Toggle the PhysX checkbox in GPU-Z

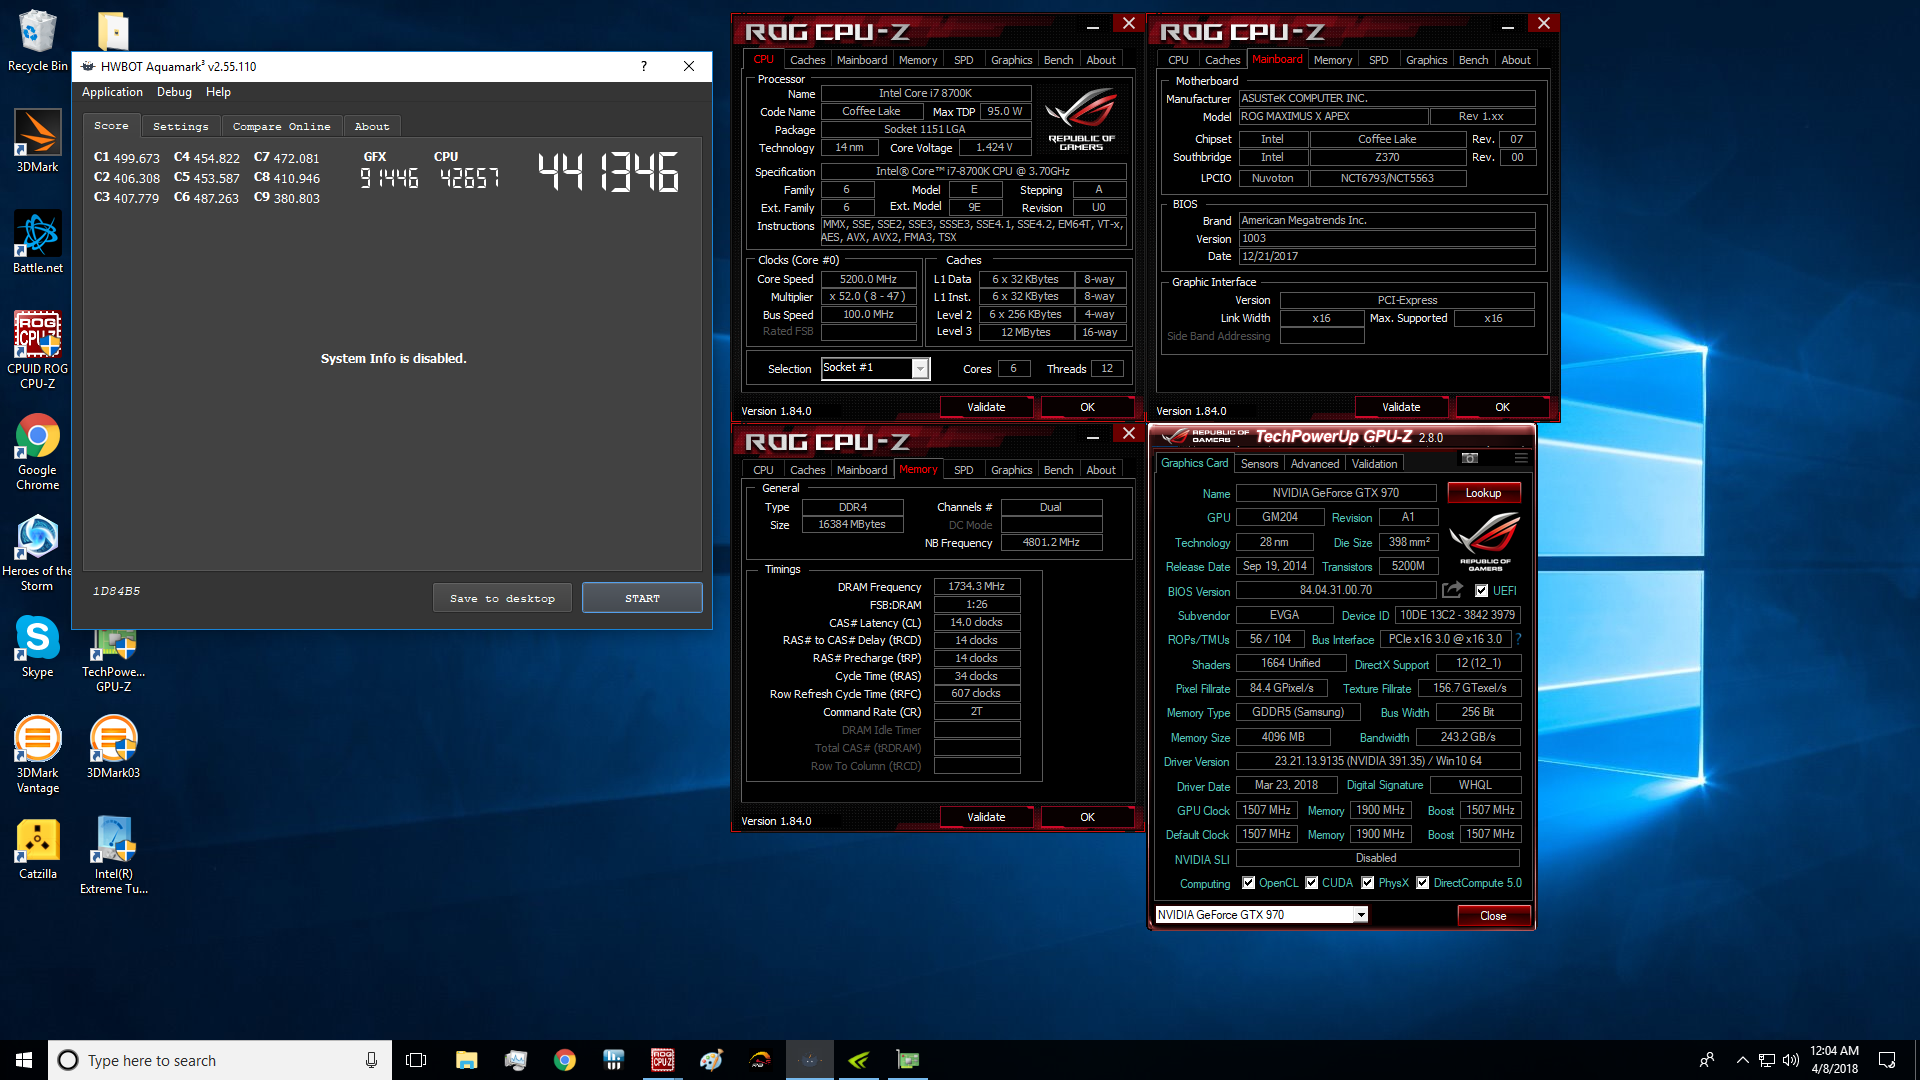pyautogui.click(x=1367, y=883)
